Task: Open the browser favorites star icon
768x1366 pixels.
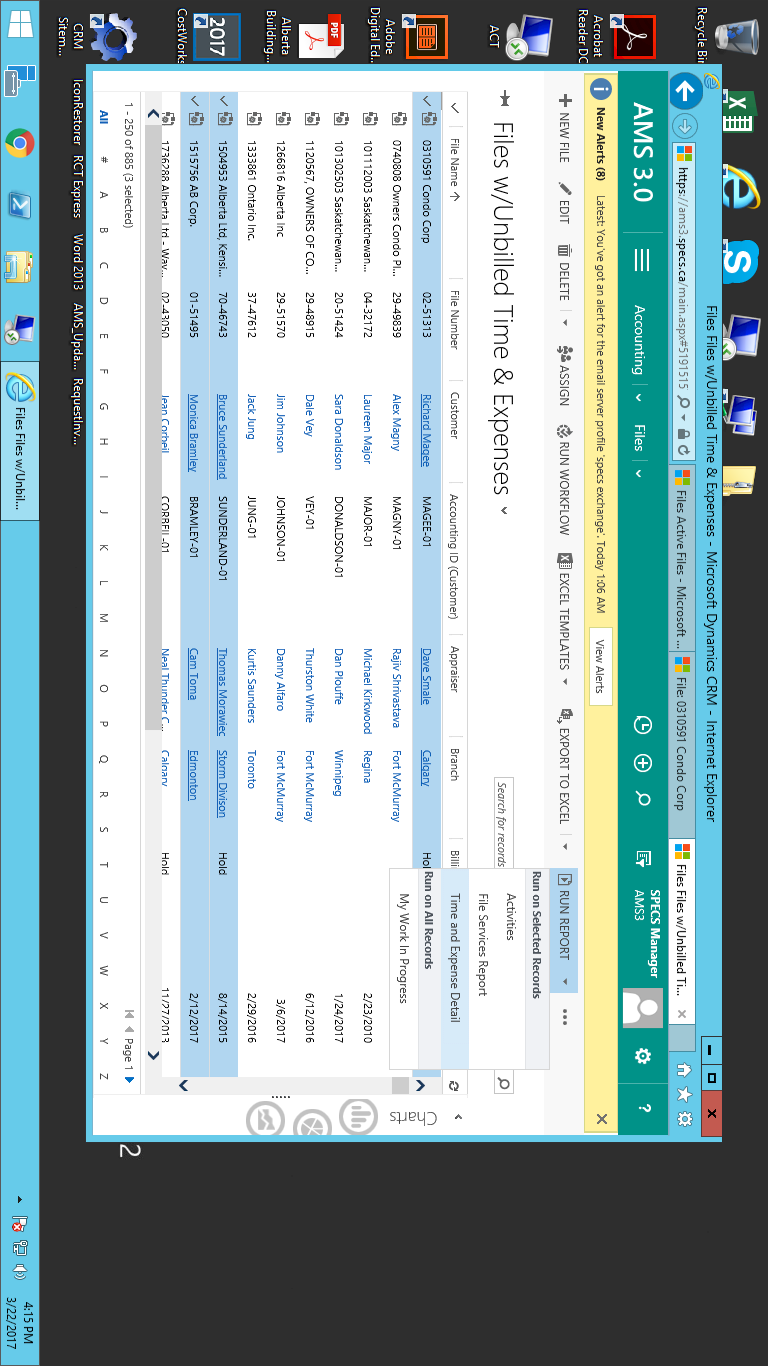Action: 685,1095
